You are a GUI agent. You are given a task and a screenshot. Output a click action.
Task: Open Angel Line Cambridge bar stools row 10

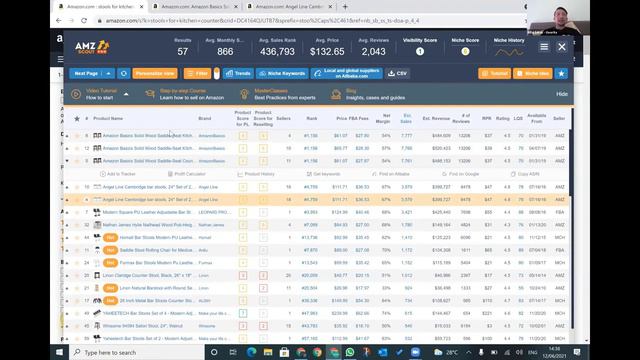point(149,187)
